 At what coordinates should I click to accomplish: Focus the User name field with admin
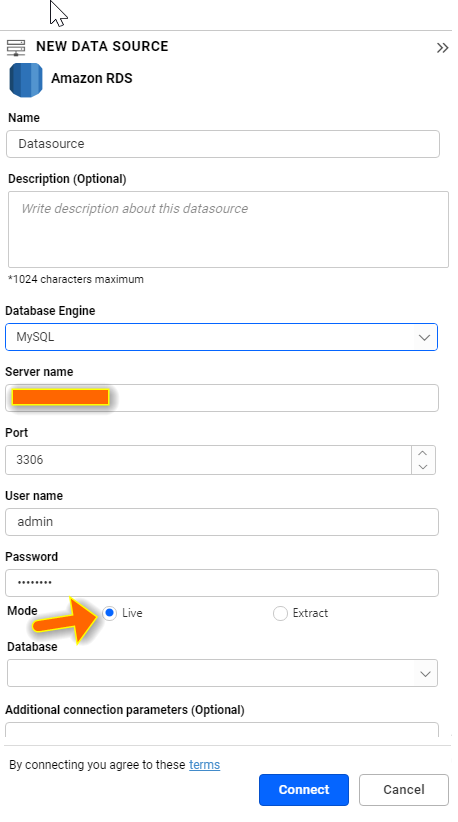point(222,522)
